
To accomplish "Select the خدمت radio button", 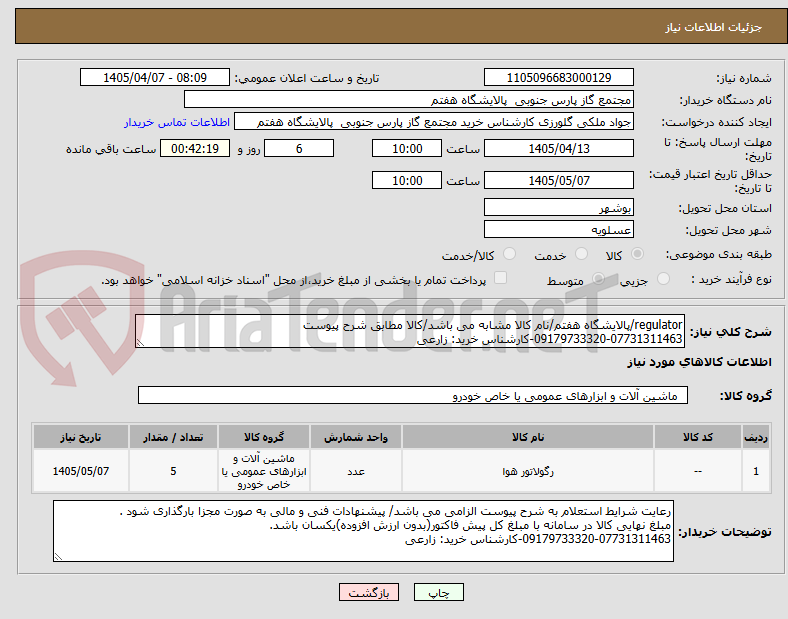I will click(x=581, y=254).
